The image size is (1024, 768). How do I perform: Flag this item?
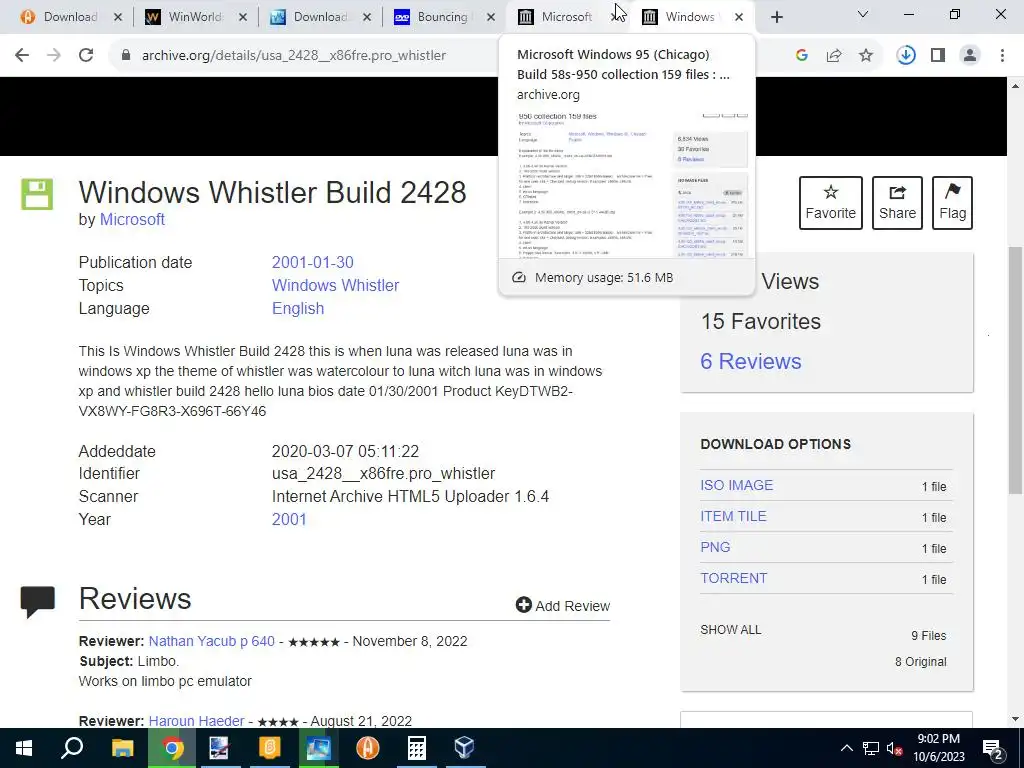952,202
